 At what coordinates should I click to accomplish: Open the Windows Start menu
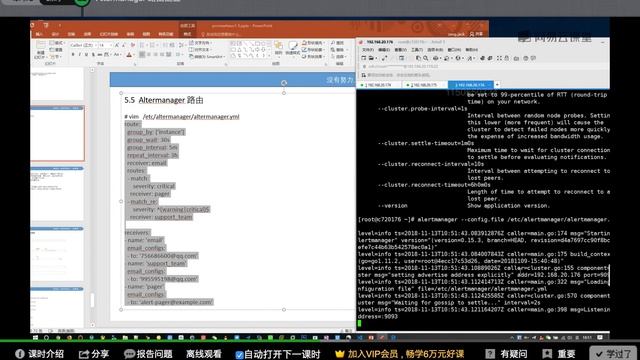36,338
